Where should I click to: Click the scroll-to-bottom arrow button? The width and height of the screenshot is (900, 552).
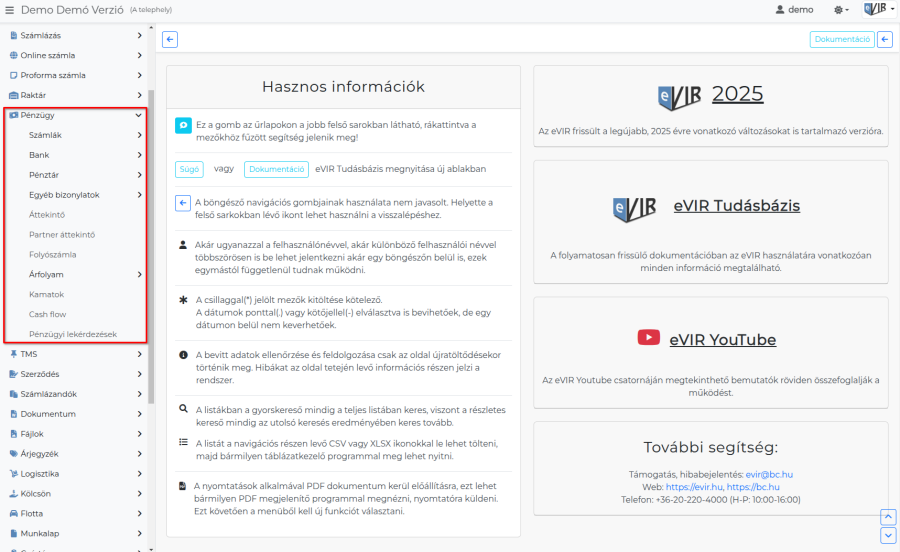[888, 535]
